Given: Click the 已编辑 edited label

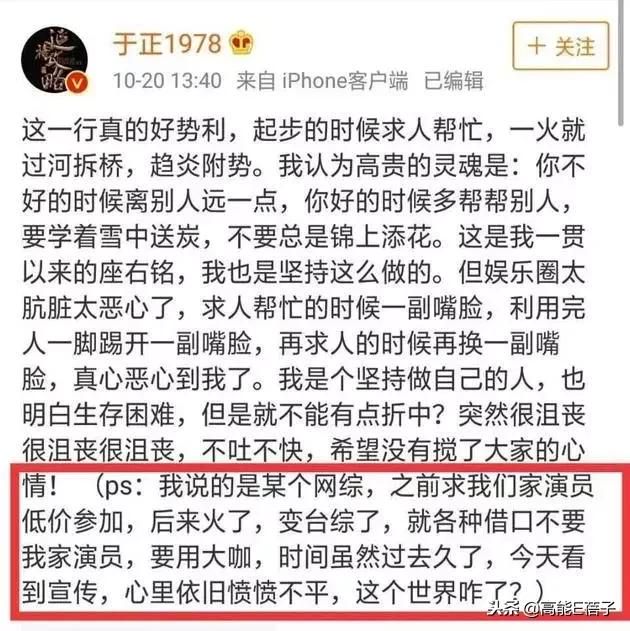Looking at the screenshot, I should click(453, 80).
